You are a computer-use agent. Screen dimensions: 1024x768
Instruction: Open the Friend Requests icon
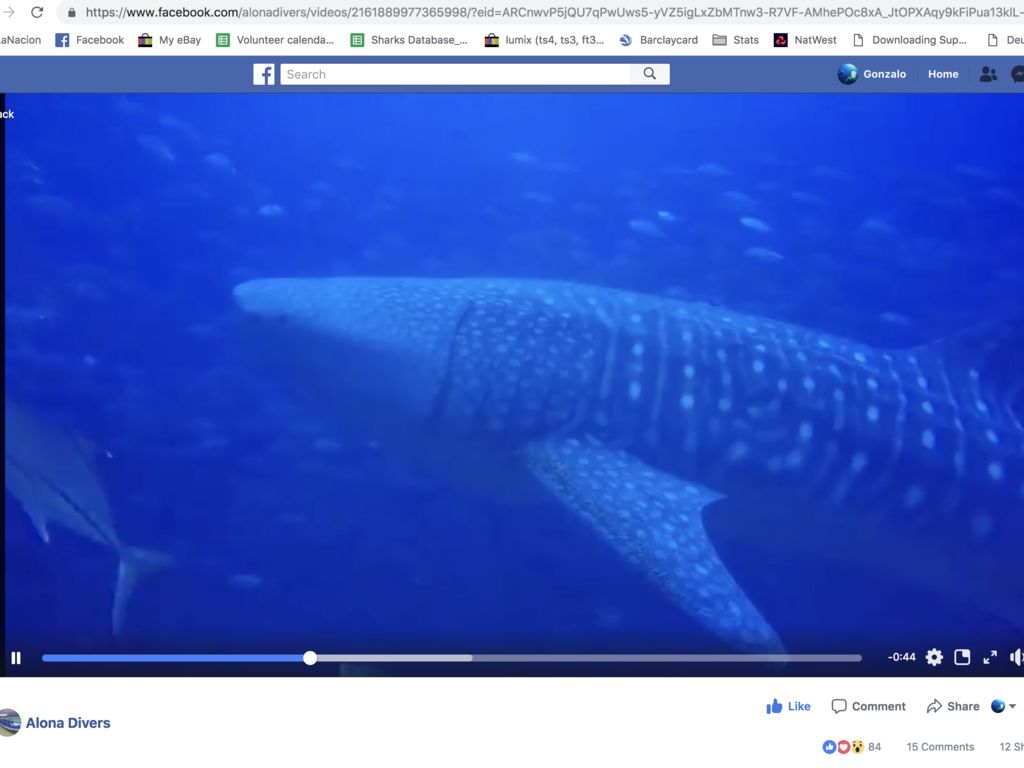pos(988,74)
